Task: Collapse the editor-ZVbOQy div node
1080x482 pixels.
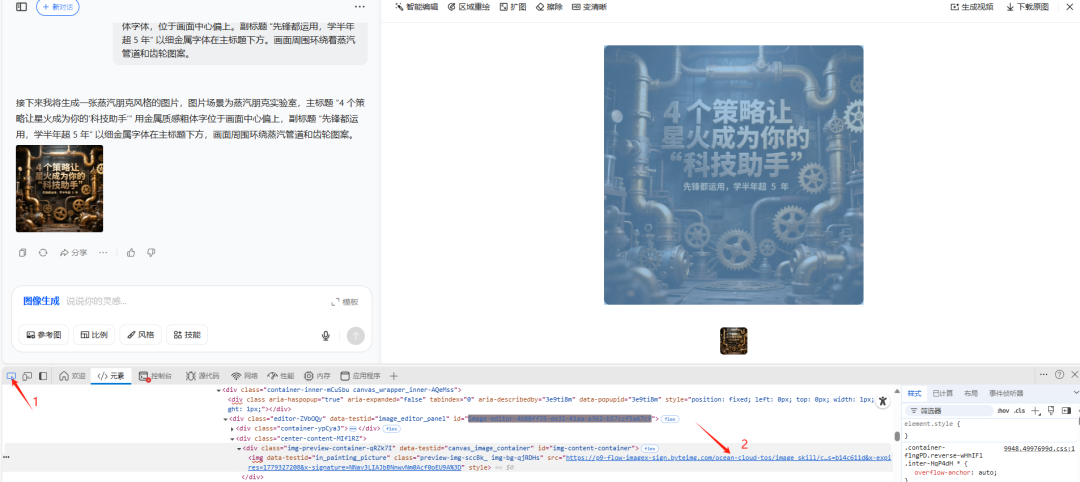Action: [225, 418]
